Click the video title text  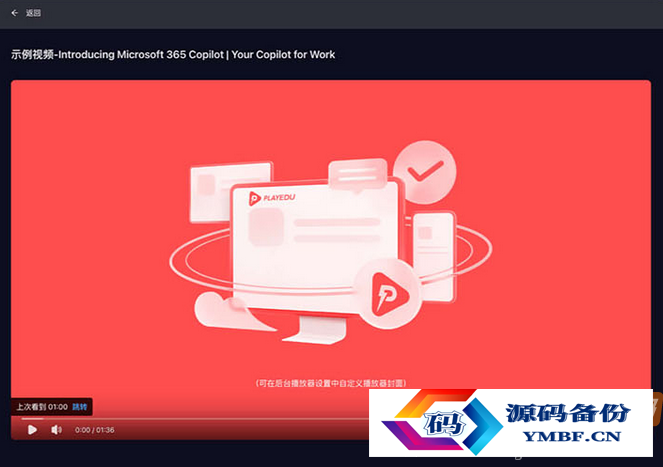tap(173, 55)
